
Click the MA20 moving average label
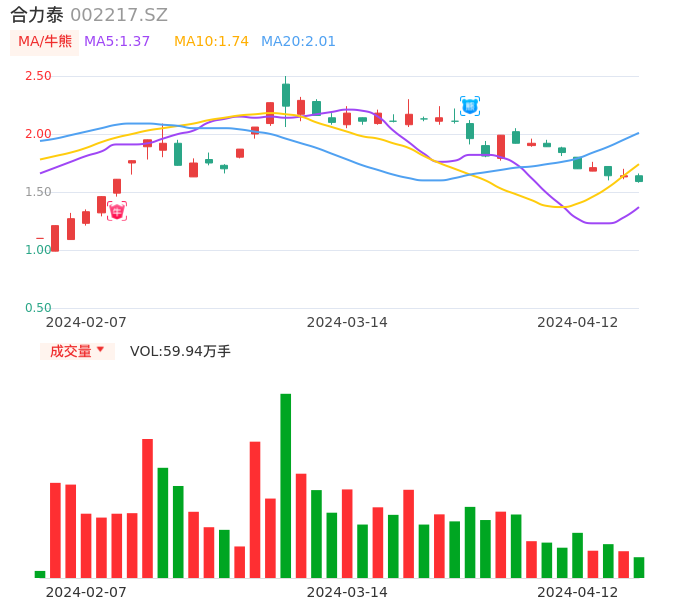[298, 42]
